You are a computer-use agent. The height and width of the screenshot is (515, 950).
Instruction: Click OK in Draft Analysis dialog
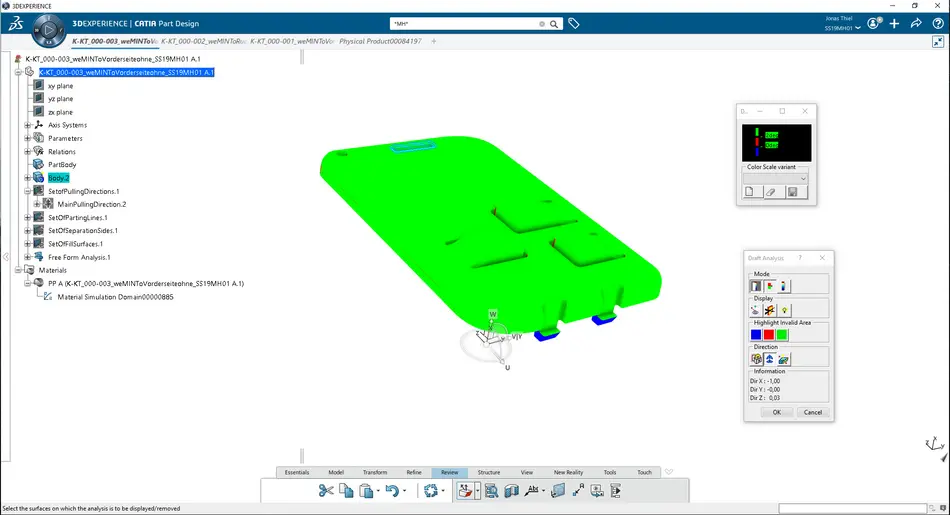[x=775, y=412]
